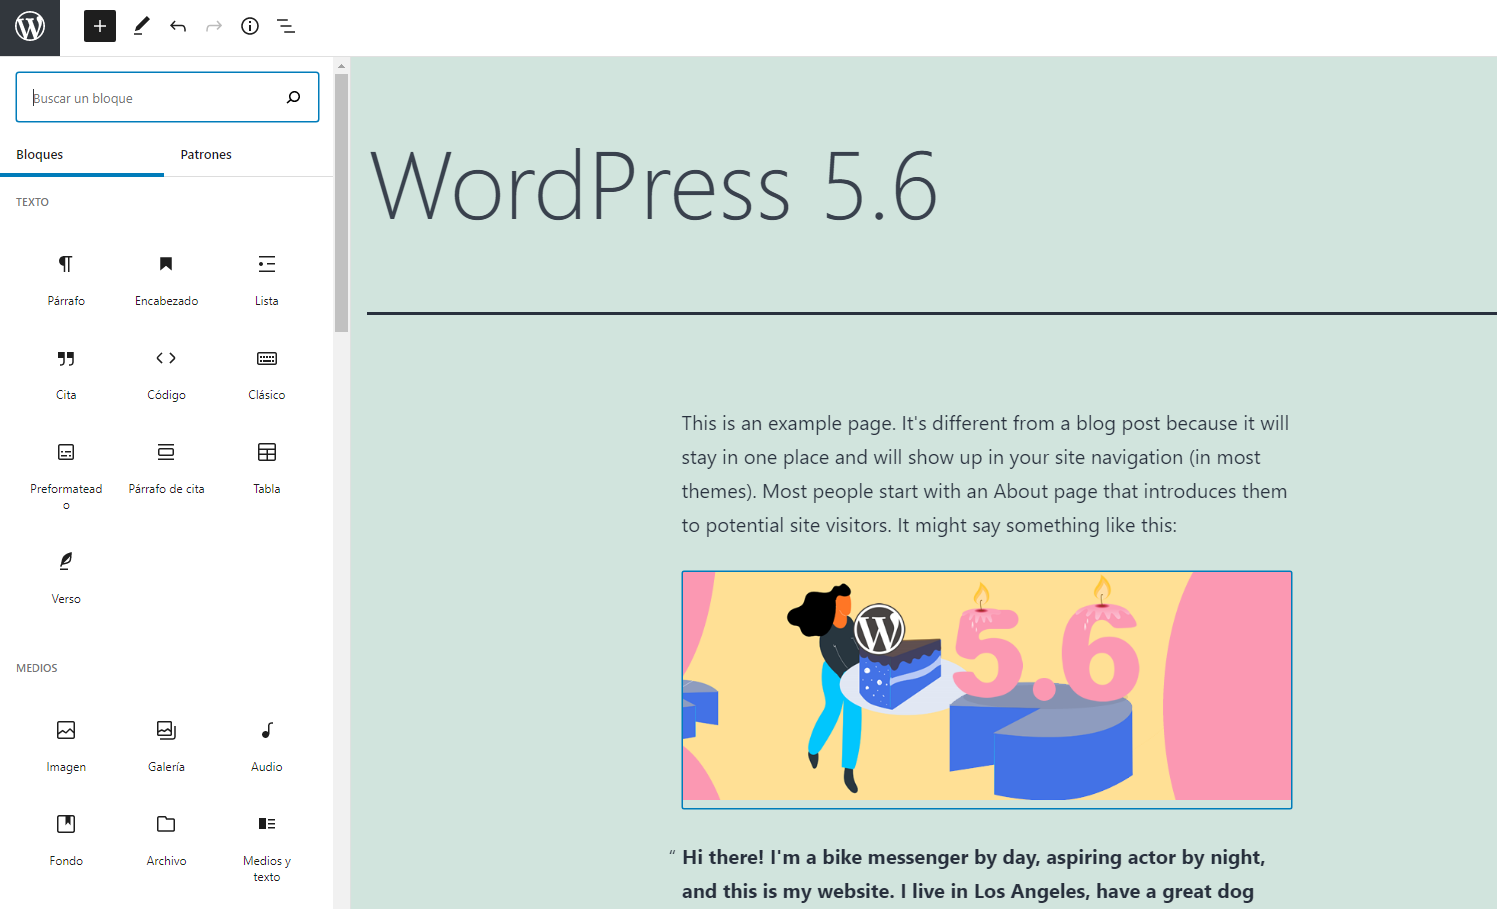Insert a Preformateado block
The image size is (1497, 909).
(x=66, y=475)
